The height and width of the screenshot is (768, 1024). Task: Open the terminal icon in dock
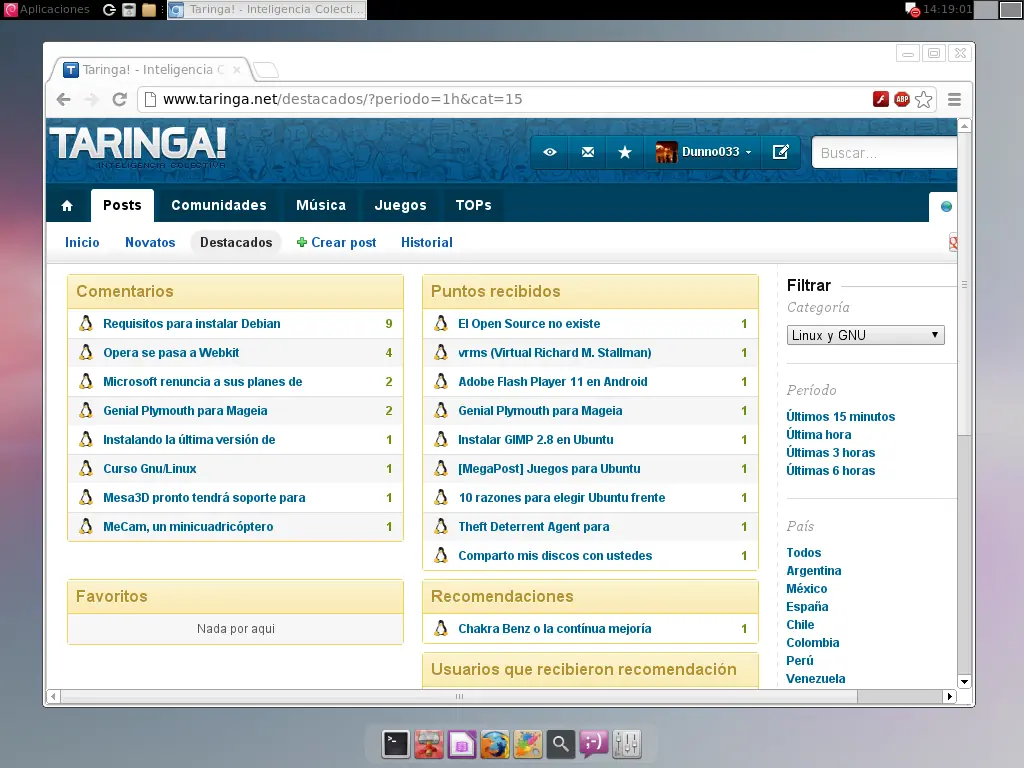click(x=396, y=744)
